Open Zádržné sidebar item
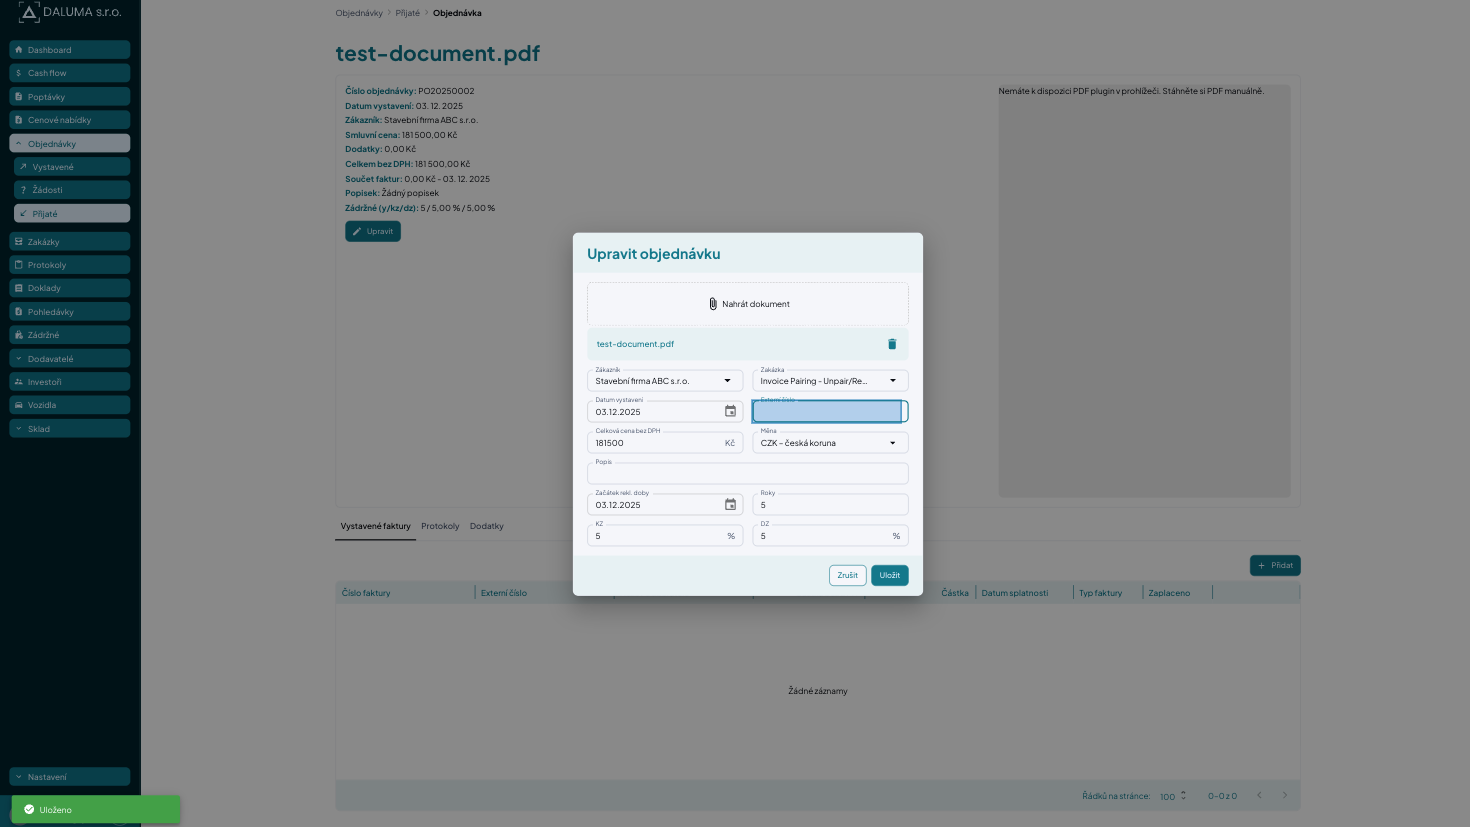 point(70,335)
